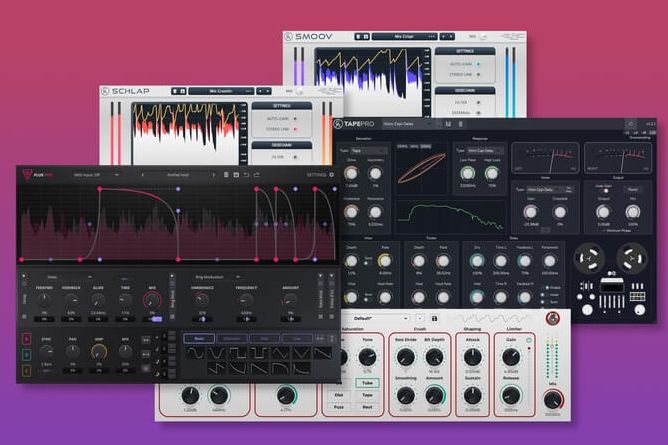Toggle Stereo Link in Schlap settings
The height and width of the screenshot is (445, 668).
pyautogui.click(x=295, y=129)
